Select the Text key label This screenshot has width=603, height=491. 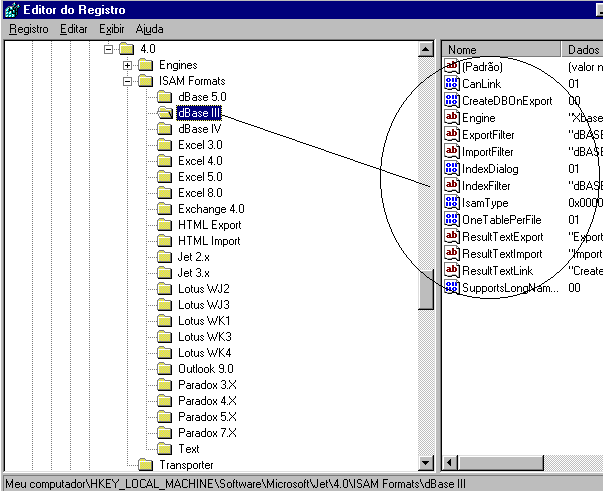(189, 449)
